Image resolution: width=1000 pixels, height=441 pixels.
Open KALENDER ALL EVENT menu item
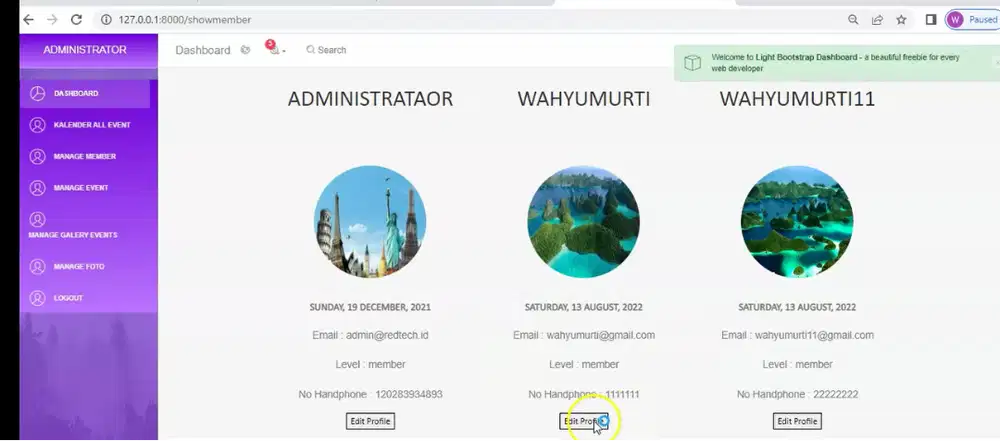pos(92,125)
